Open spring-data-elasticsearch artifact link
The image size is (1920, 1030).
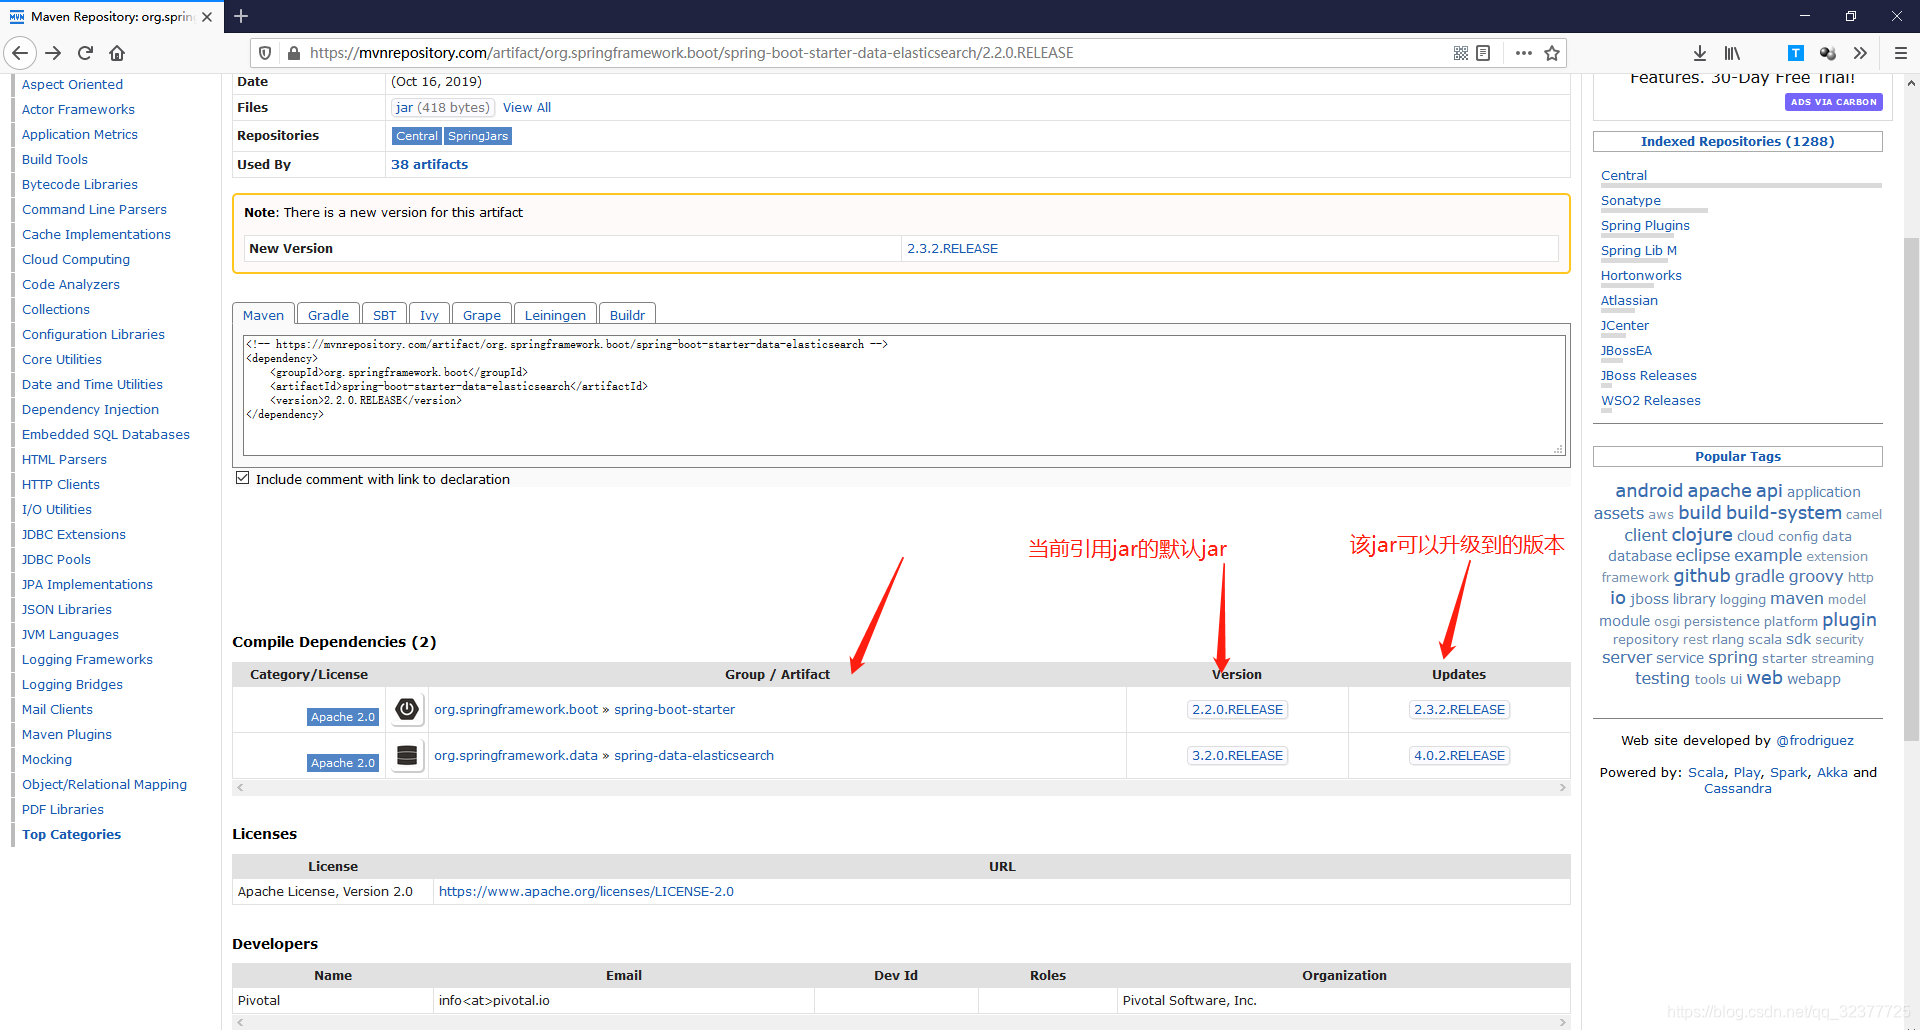[x=694, y=756]
